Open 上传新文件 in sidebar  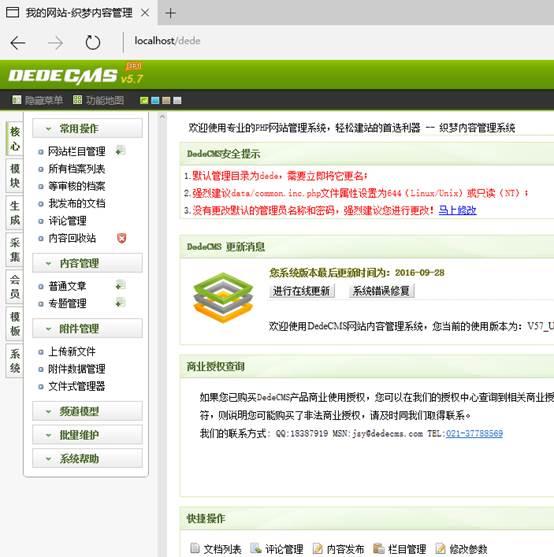tap(72, 351)
